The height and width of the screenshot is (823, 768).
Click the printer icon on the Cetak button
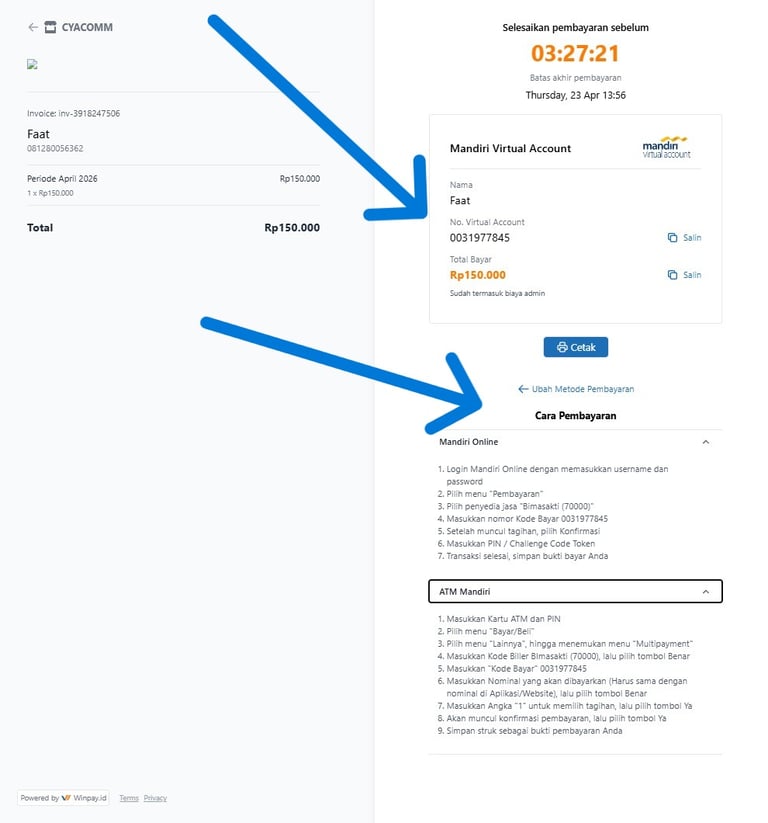coord(562,347)
